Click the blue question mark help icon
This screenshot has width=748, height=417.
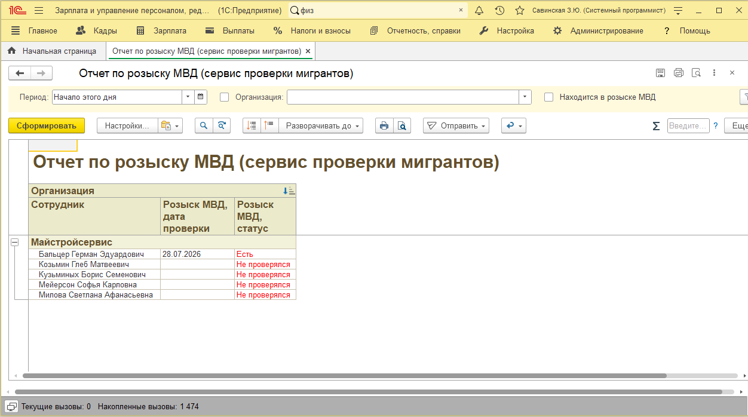tap(716, 125)
